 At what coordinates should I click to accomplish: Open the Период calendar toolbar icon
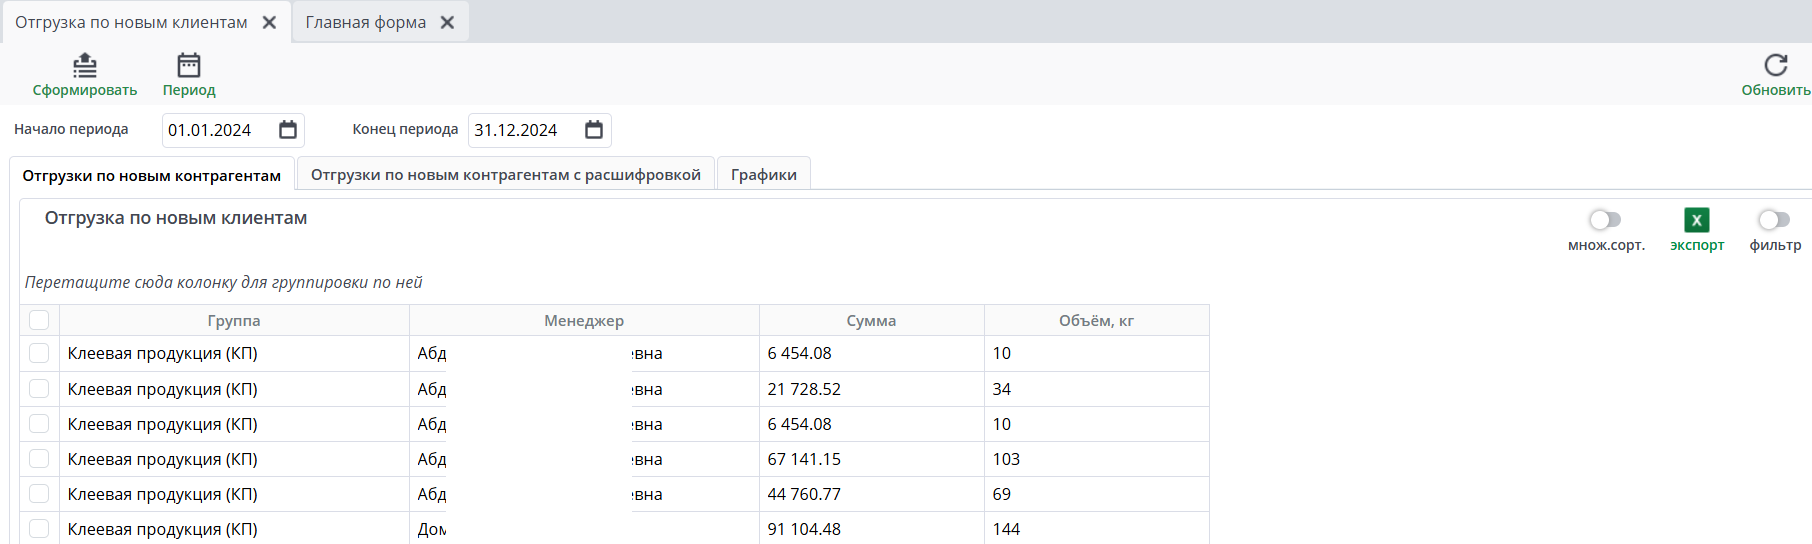(x=189, y=66)
